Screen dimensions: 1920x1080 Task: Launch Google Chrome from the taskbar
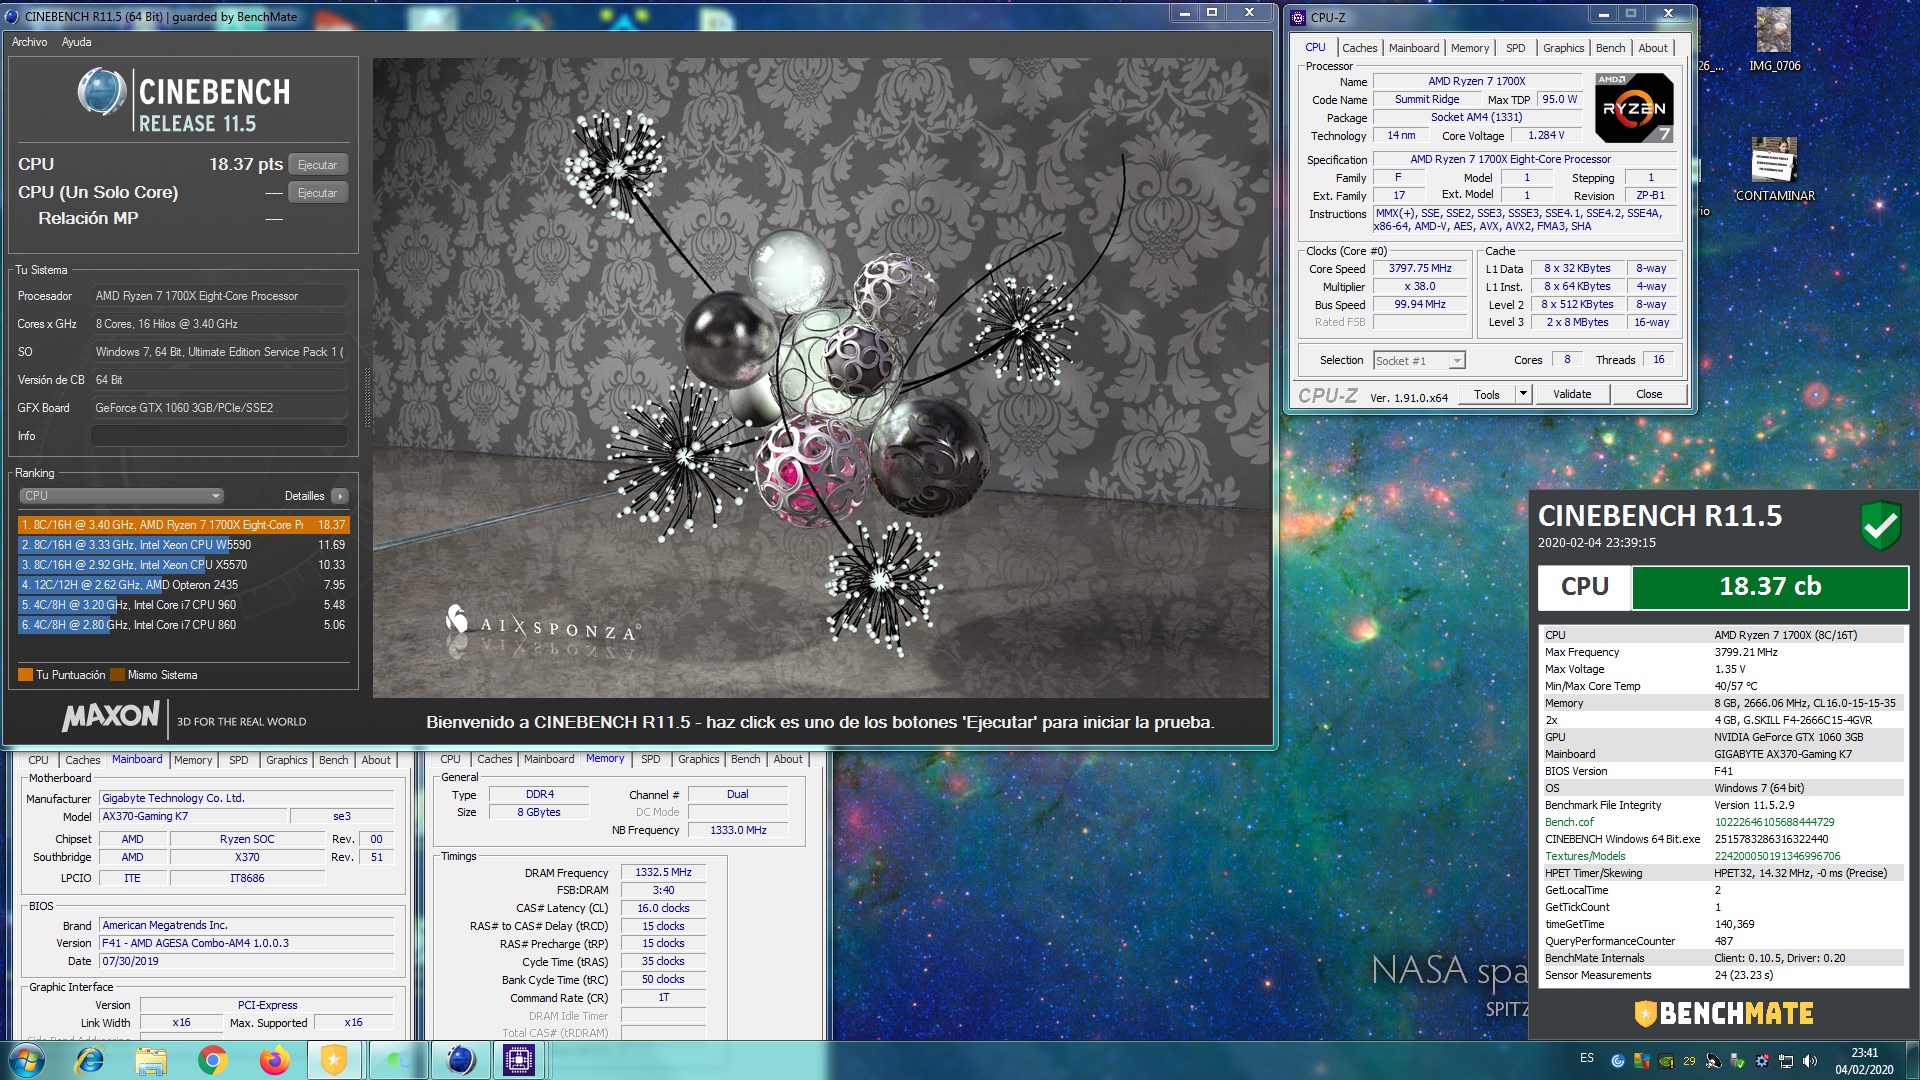coord(212,1060)
